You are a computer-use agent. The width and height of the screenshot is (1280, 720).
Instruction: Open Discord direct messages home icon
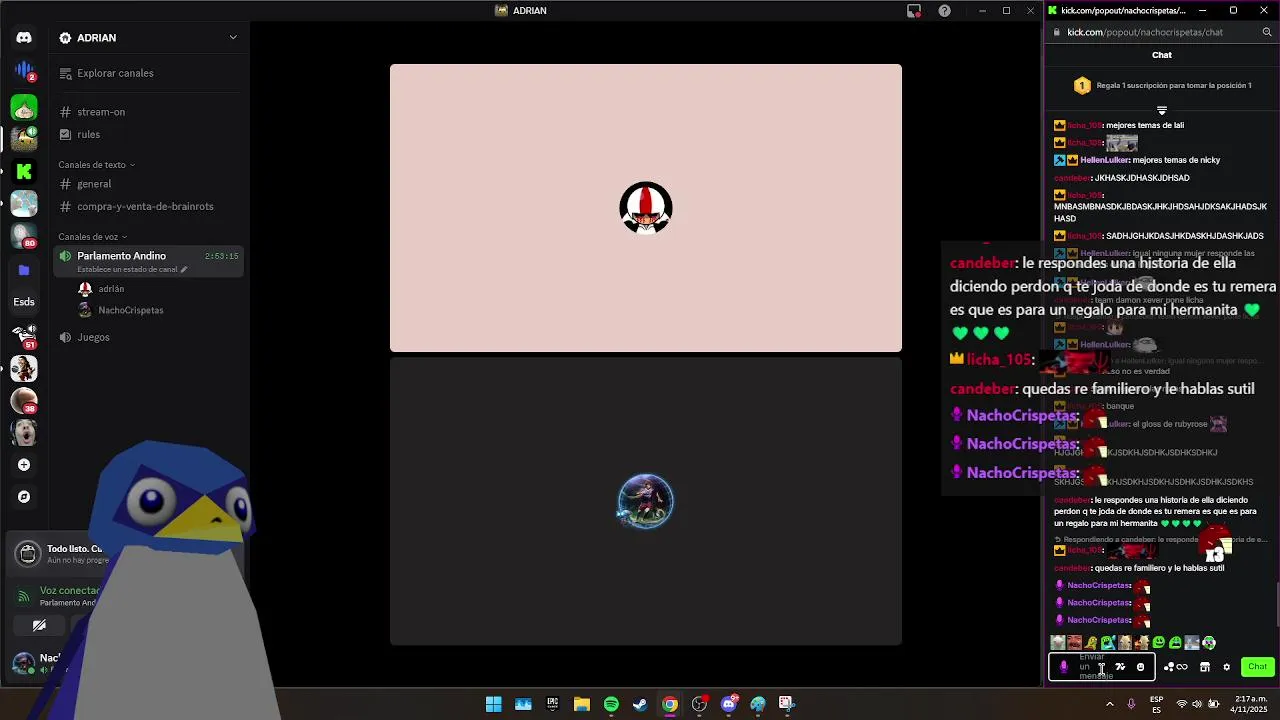coord(24,37)
